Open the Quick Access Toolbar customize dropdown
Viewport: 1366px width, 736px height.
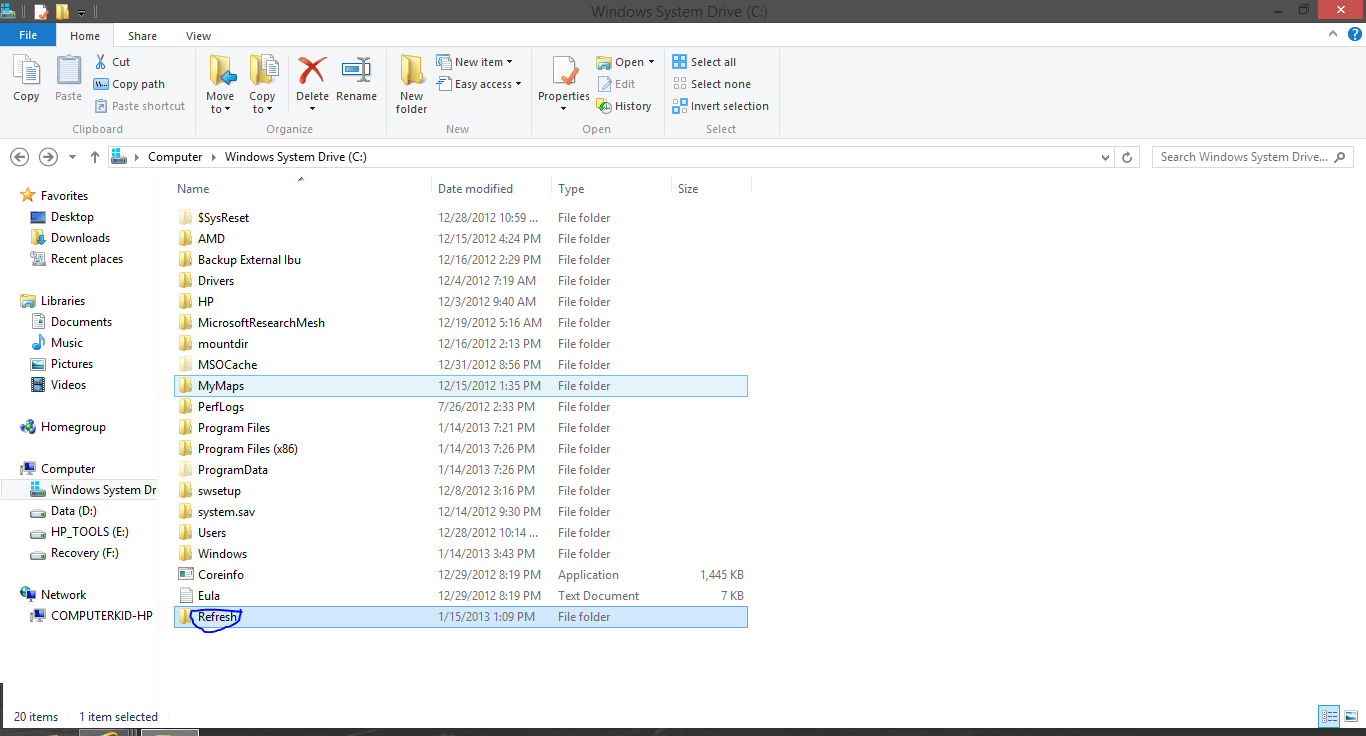(81, 12)
